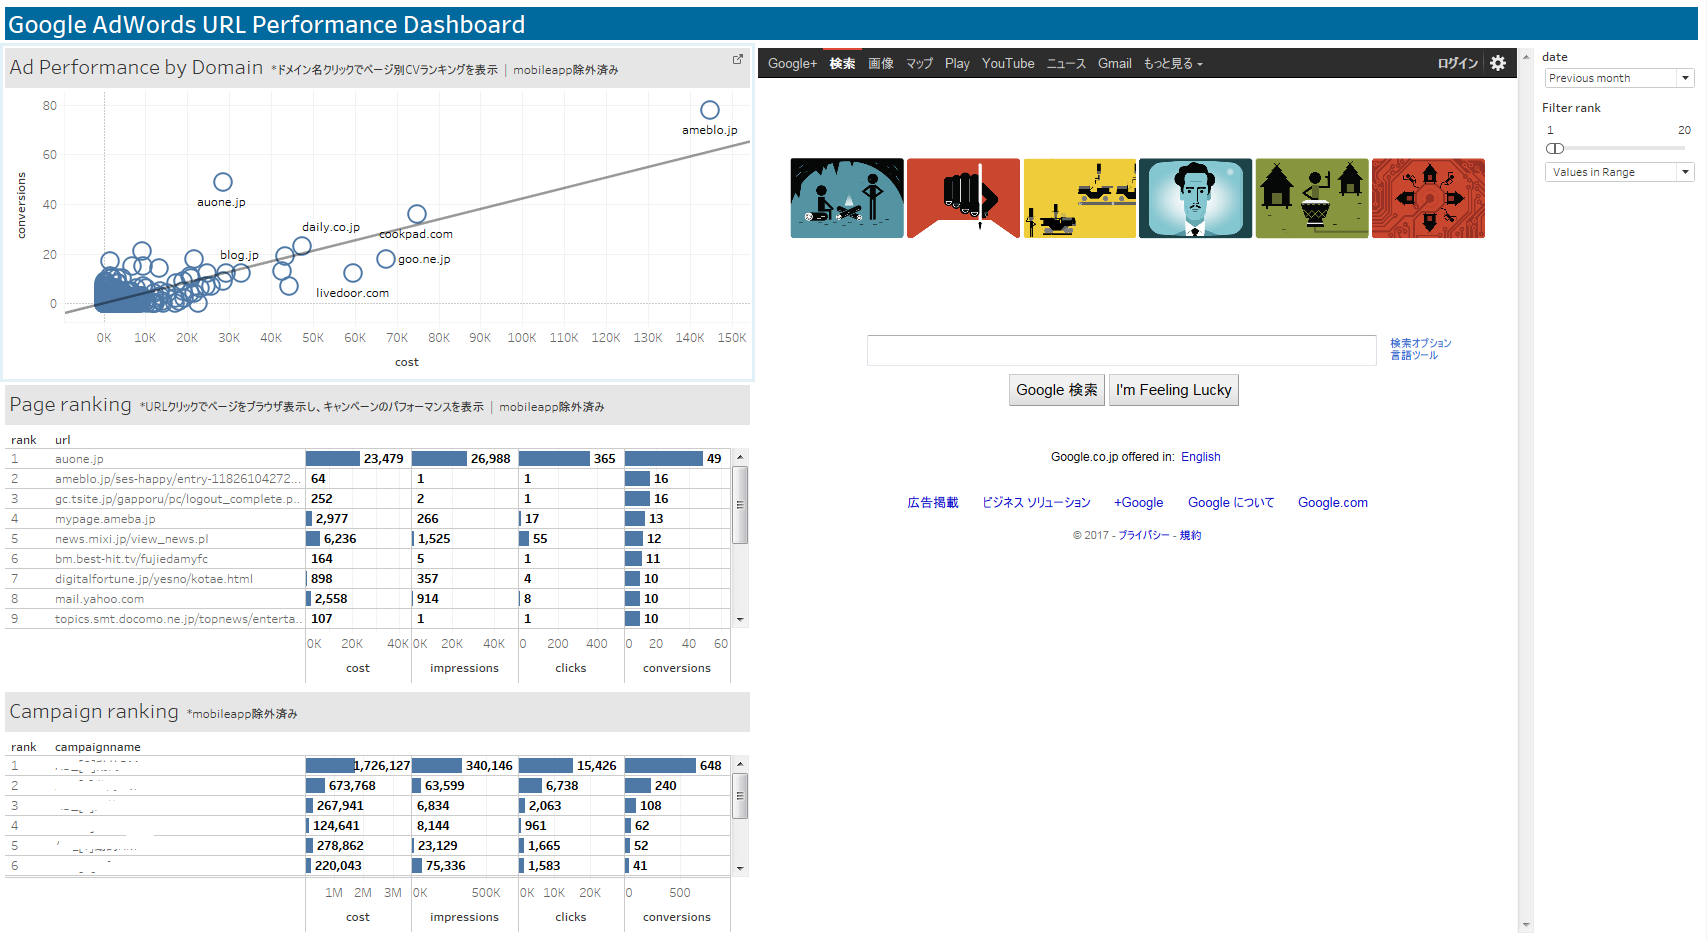Click the campfire doodle tile
This screenshot has width=1707, height=941.
847,198
